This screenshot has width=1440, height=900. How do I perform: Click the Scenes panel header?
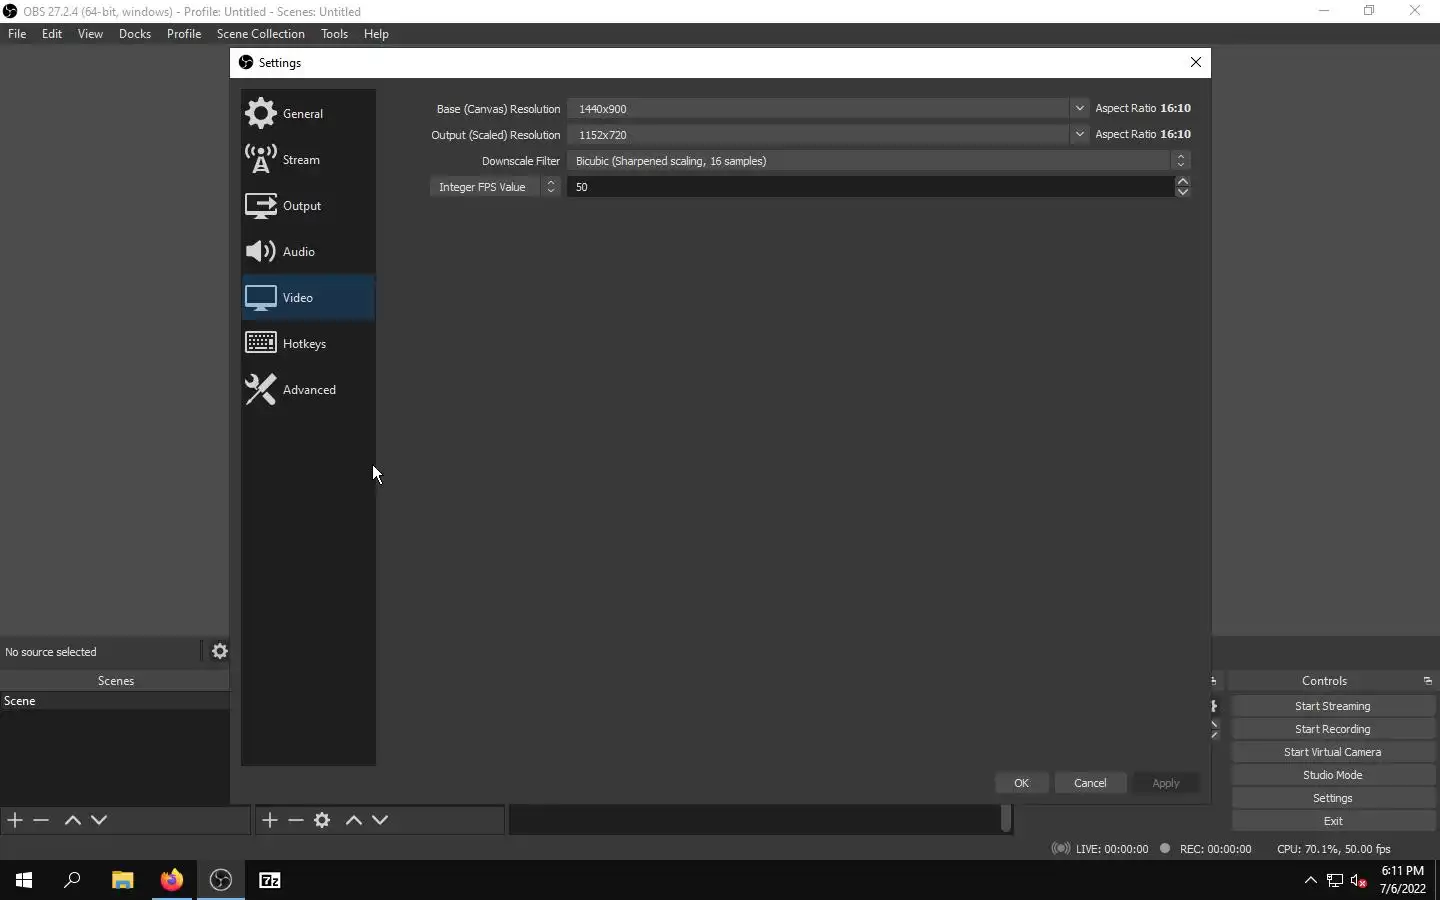(115, 681)
